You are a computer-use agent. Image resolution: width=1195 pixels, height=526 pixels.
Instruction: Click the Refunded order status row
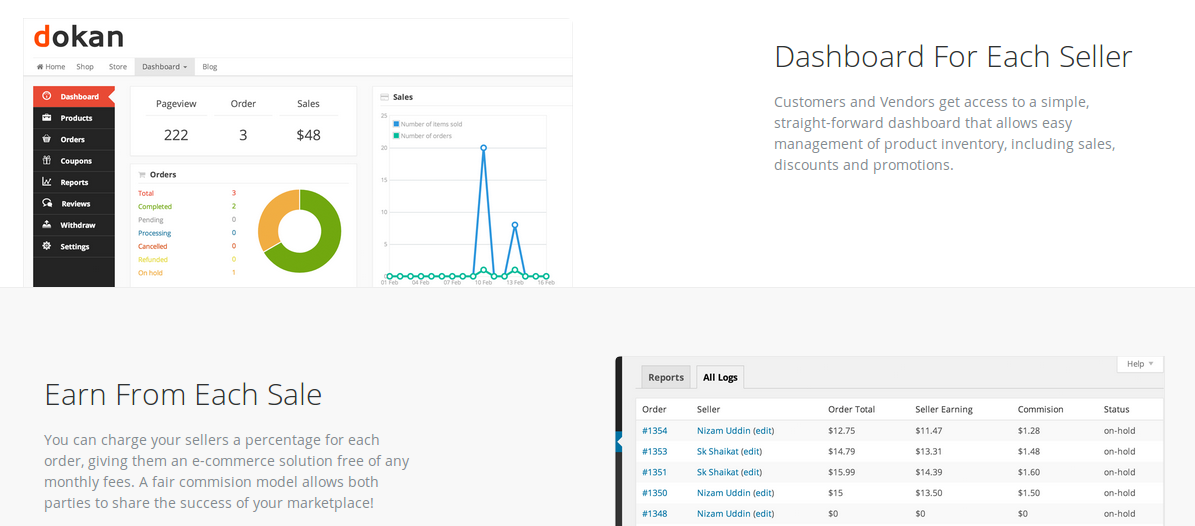click(187, 259)
